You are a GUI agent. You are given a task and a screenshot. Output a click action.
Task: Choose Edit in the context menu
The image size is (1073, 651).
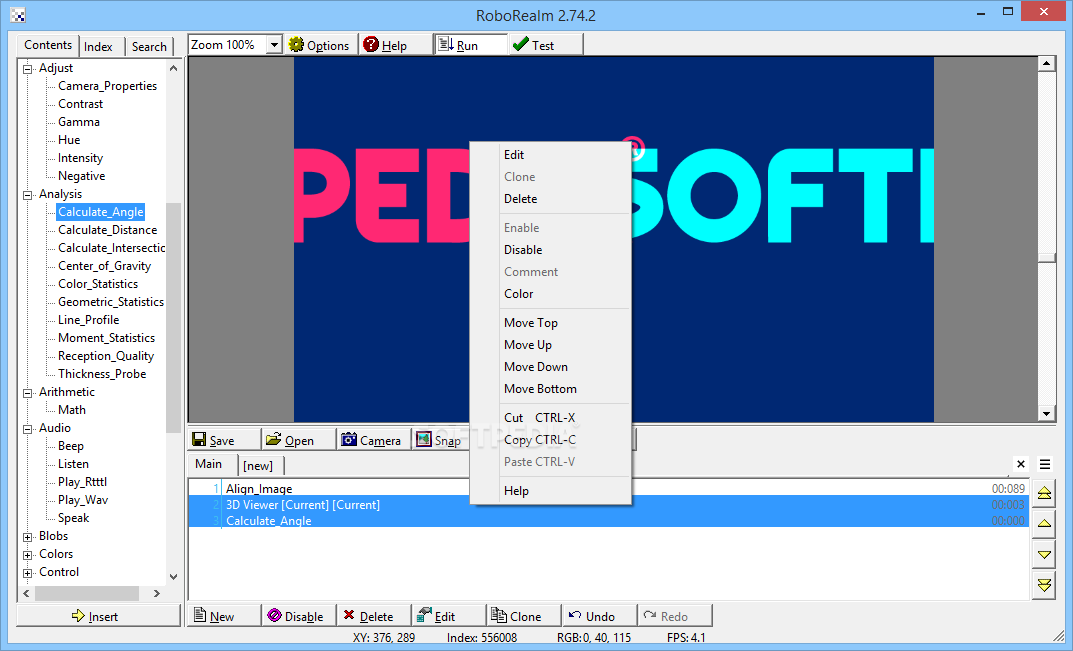[550, 155]
